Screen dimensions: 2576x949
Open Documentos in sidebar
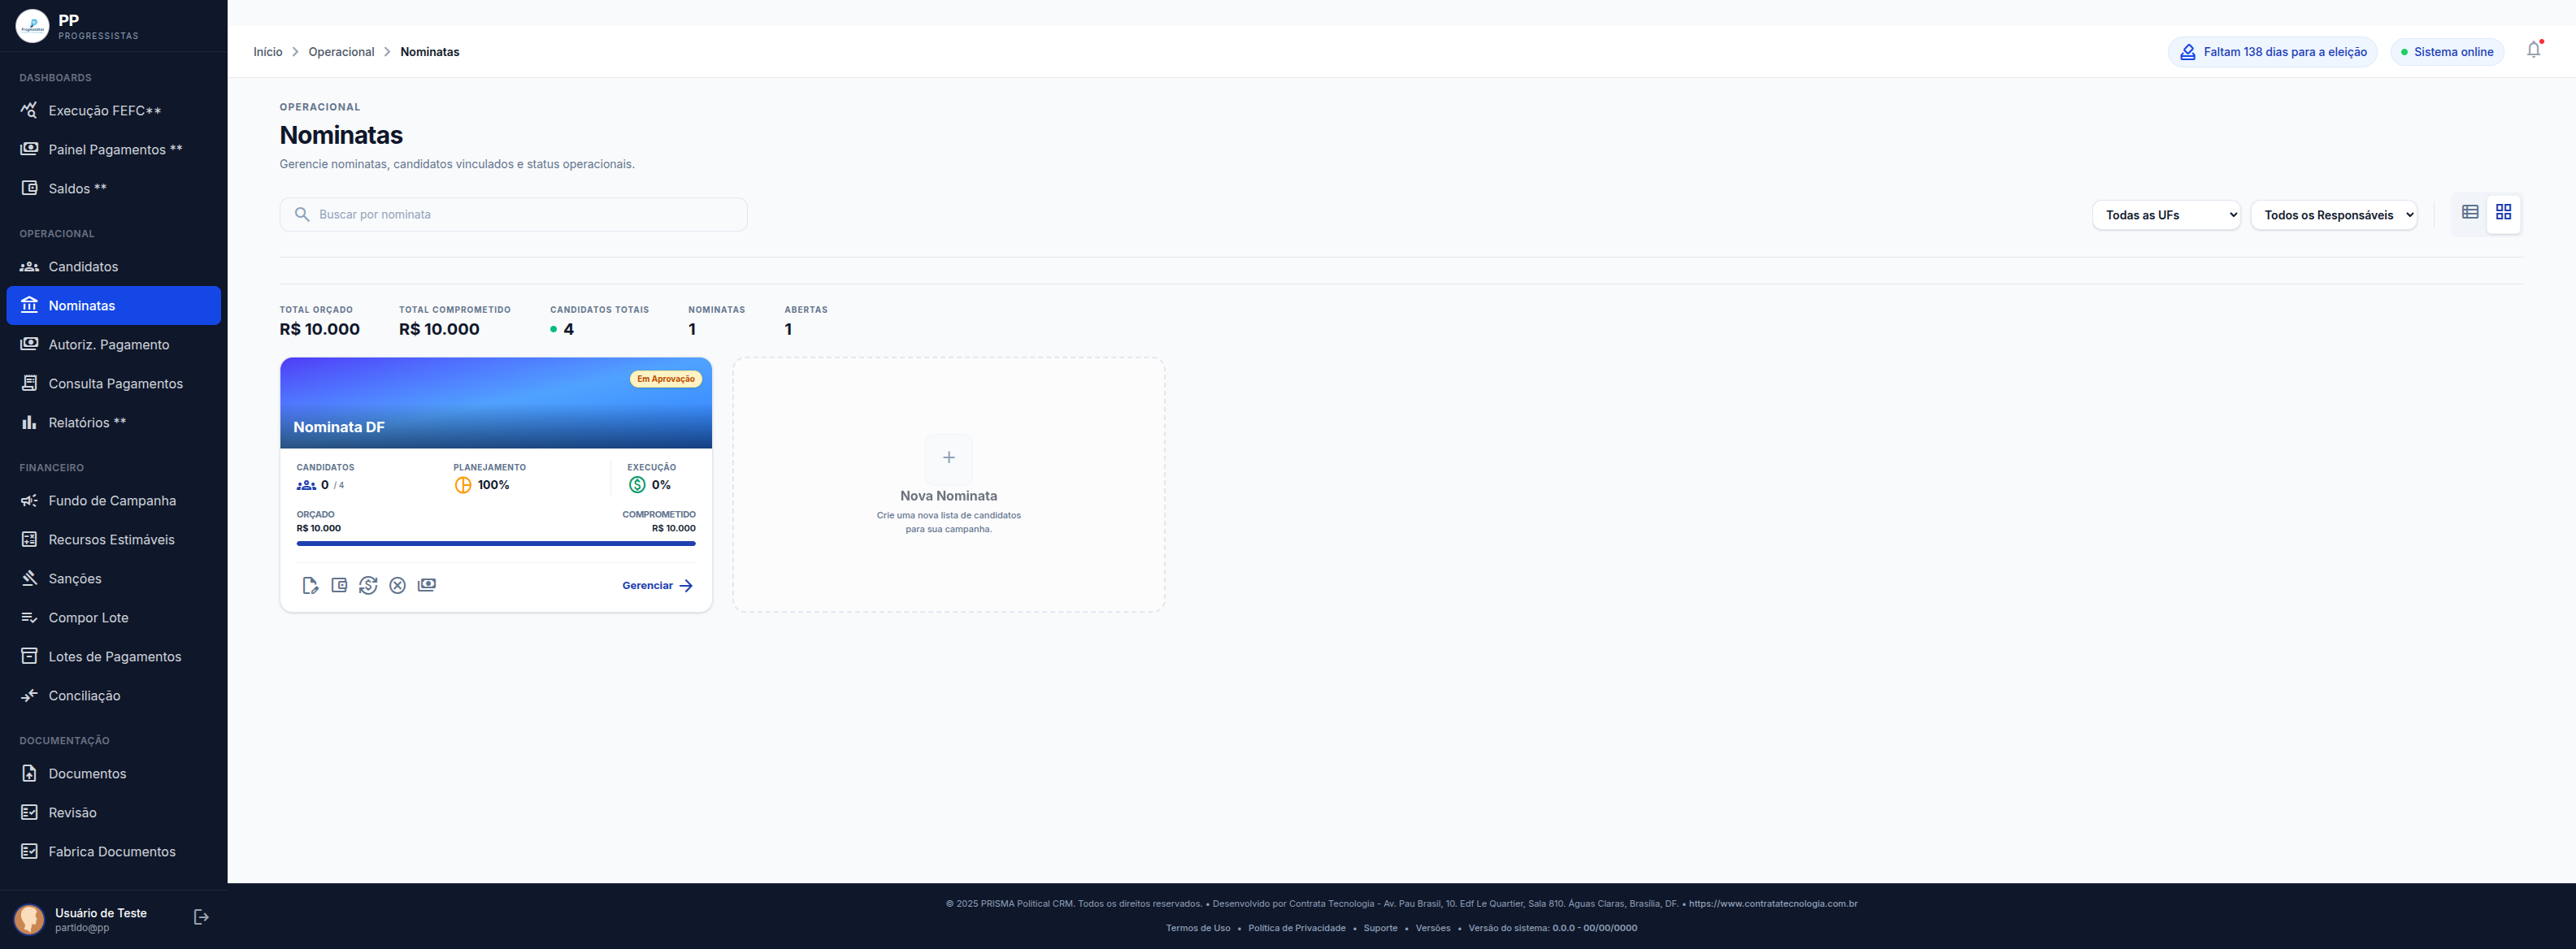(x=114, y=774)
